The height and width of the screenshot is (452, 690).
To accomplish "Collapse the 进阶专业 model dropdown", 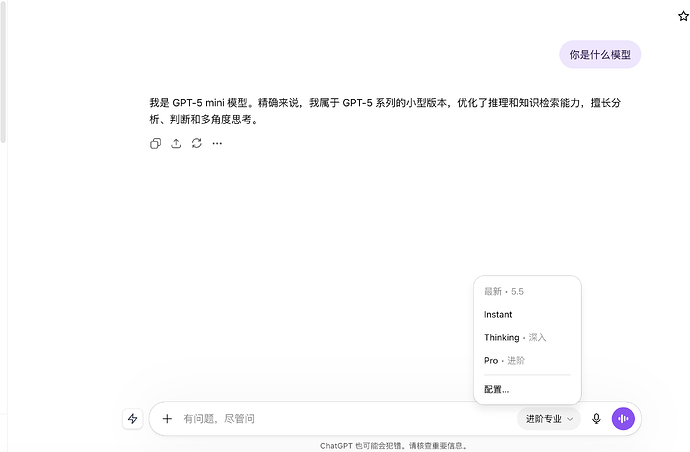I will (x=549, y=419).
